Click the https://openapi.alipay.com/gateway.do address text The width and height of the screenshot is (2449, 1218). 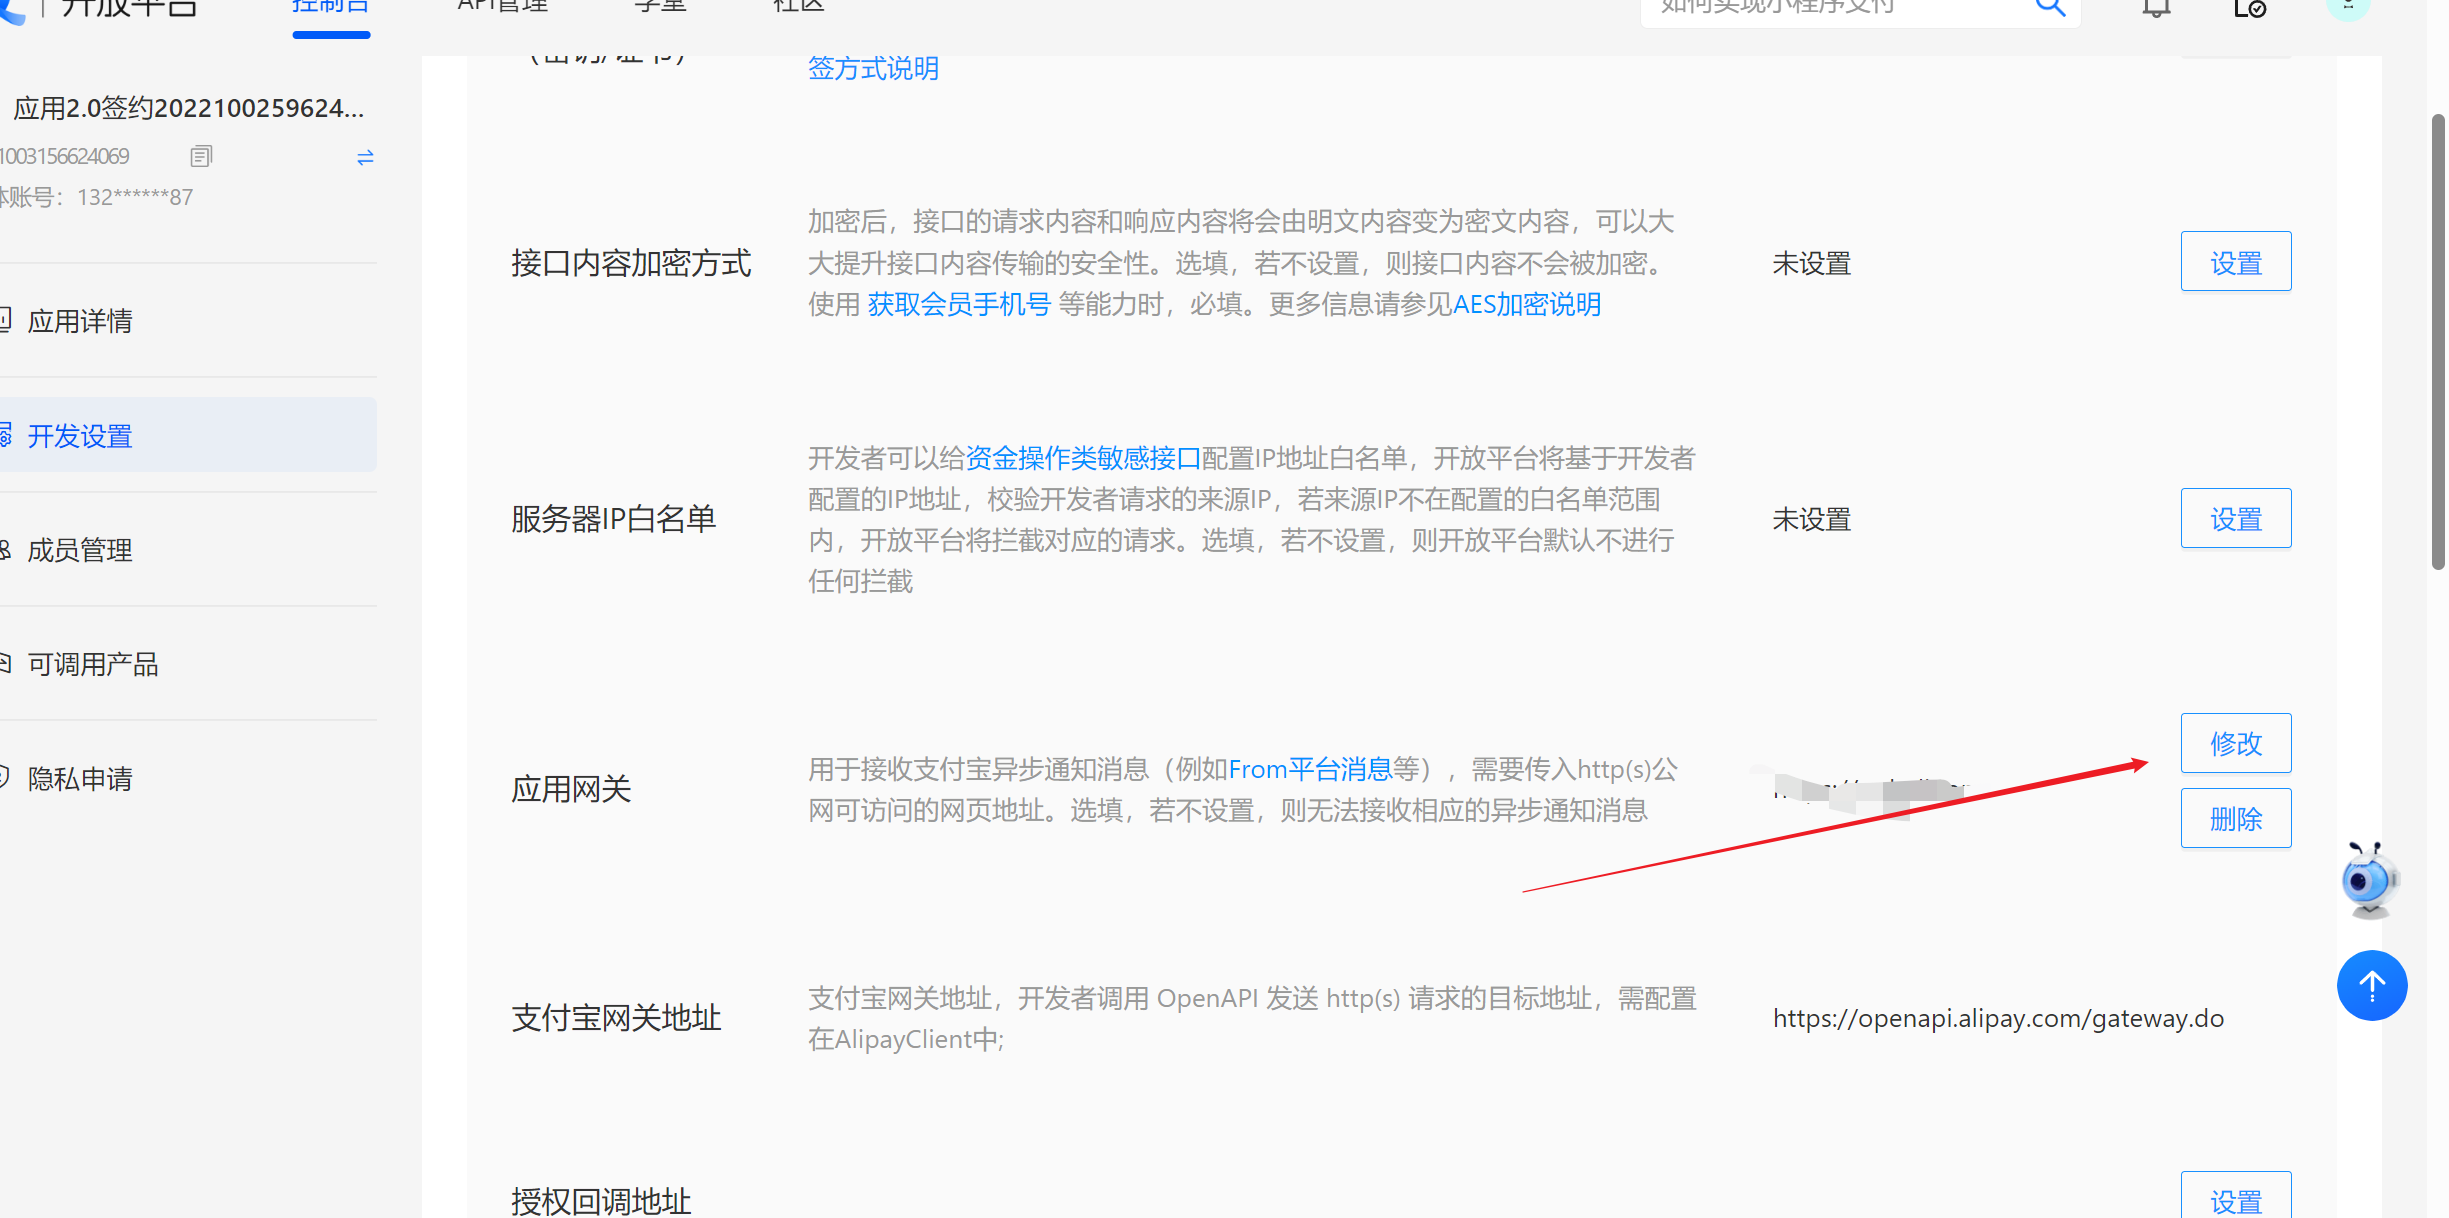(1998, 1018)
